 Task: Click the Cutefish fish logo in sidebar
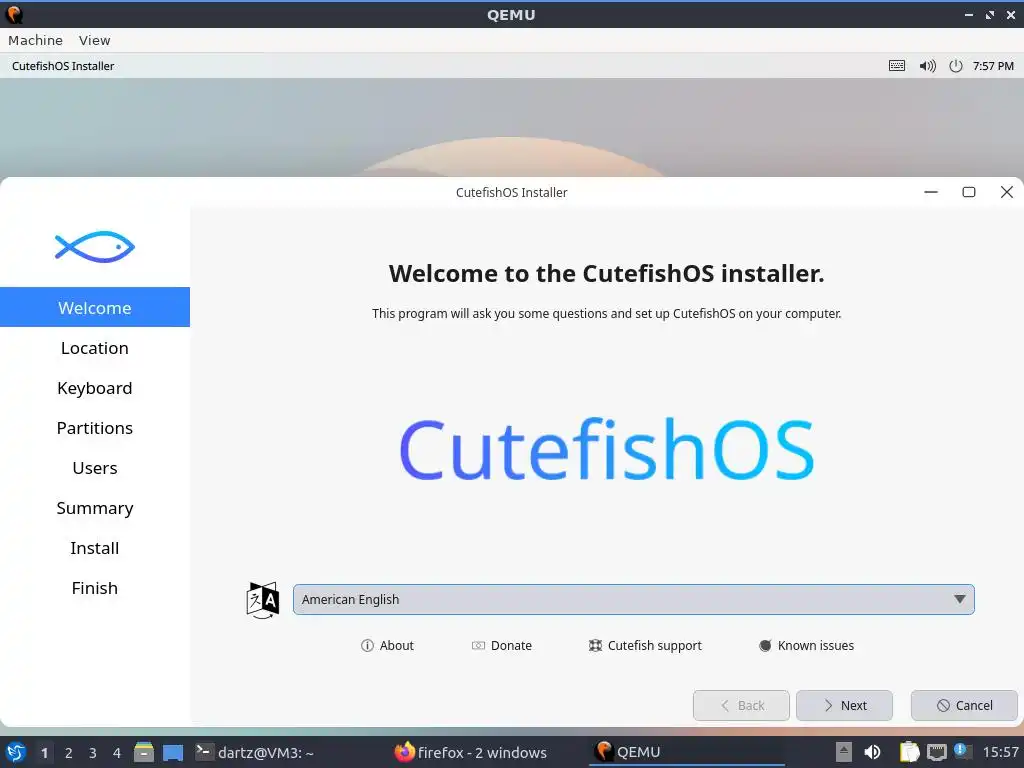point(95,247)
